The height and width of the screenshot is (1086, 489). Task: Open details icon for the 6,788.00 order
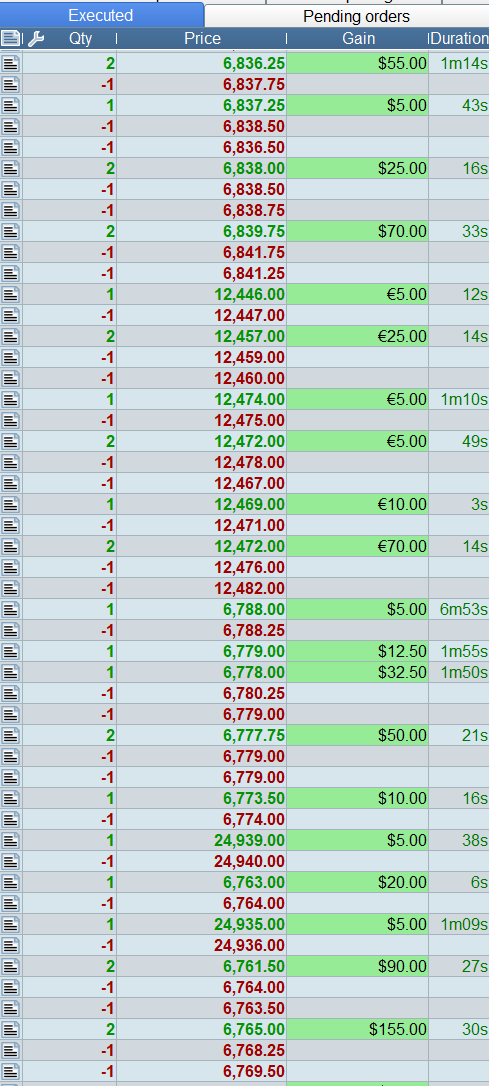pyautogui.click(x=10, y=609)
